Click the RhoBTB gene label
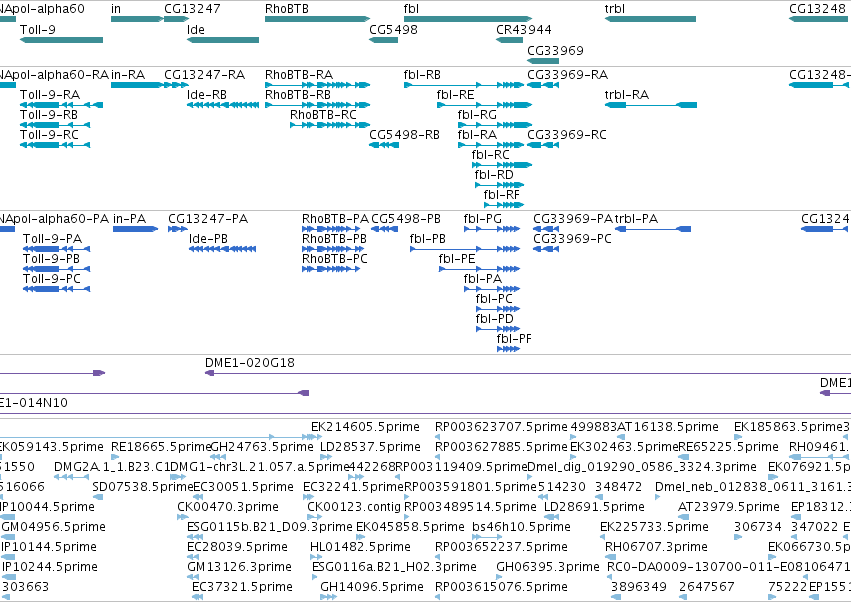Image resolution: width=851 pixels, height=602 pixels. pos(287,9)
